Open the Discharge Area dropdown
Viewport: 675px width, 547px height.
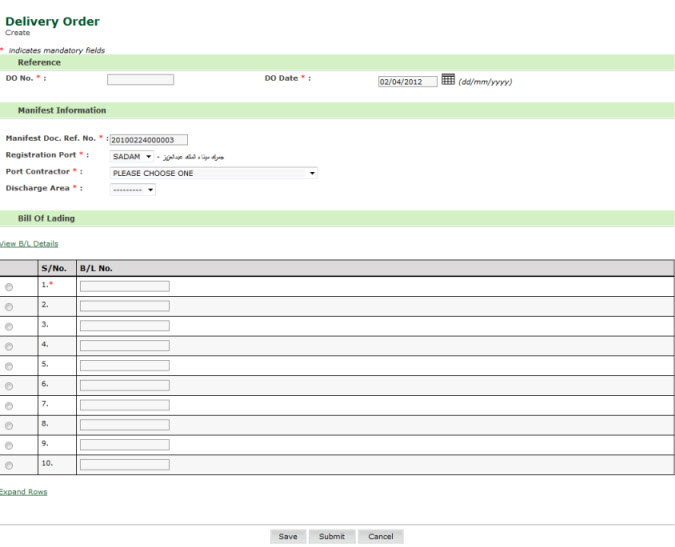pyautogui.click(x=132, y=190)
